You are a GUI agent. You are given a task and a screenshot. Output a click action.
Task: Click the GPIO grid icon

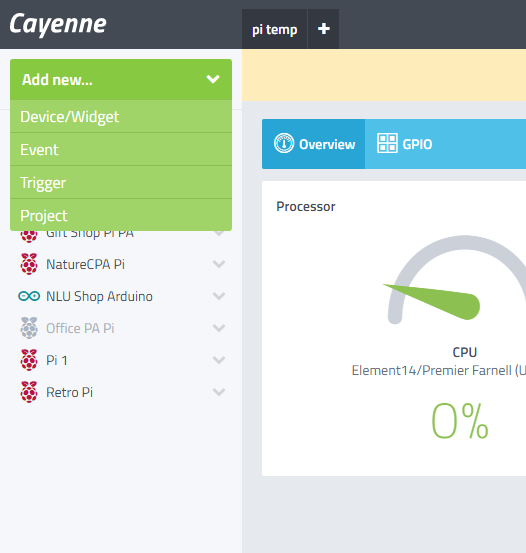coord(387,143)
